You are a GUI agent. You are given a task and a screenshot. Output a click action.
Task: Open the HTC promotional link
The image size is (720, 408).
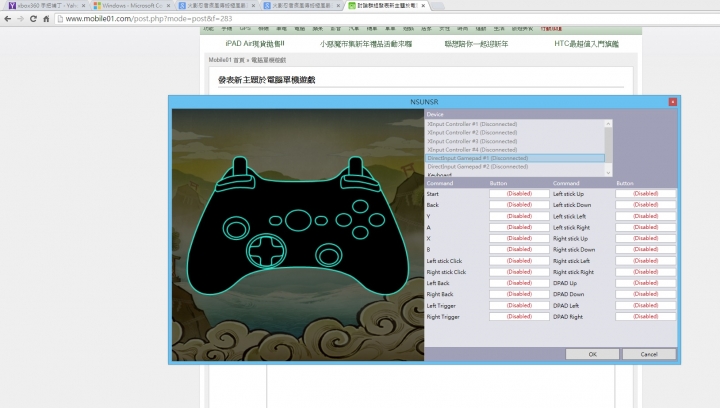coord(586,44)
